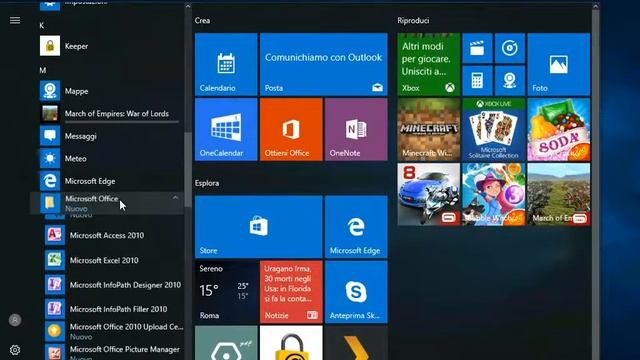Open the OneNote tile
This screenshot has height=360, width=640.
(x=356, y=129)
